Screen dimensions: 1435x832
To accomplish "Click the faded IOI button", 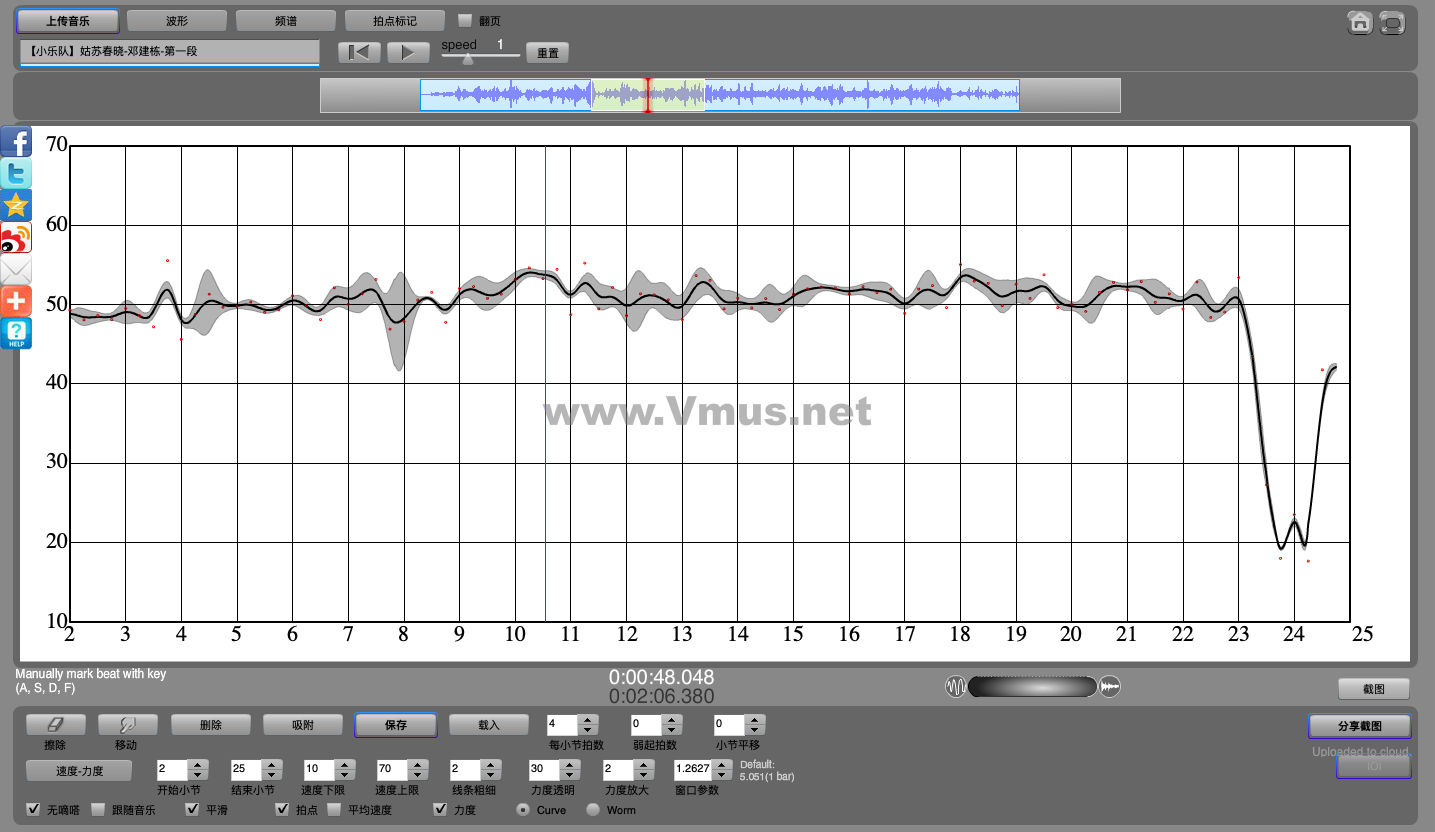I will tap(1374, 766).
